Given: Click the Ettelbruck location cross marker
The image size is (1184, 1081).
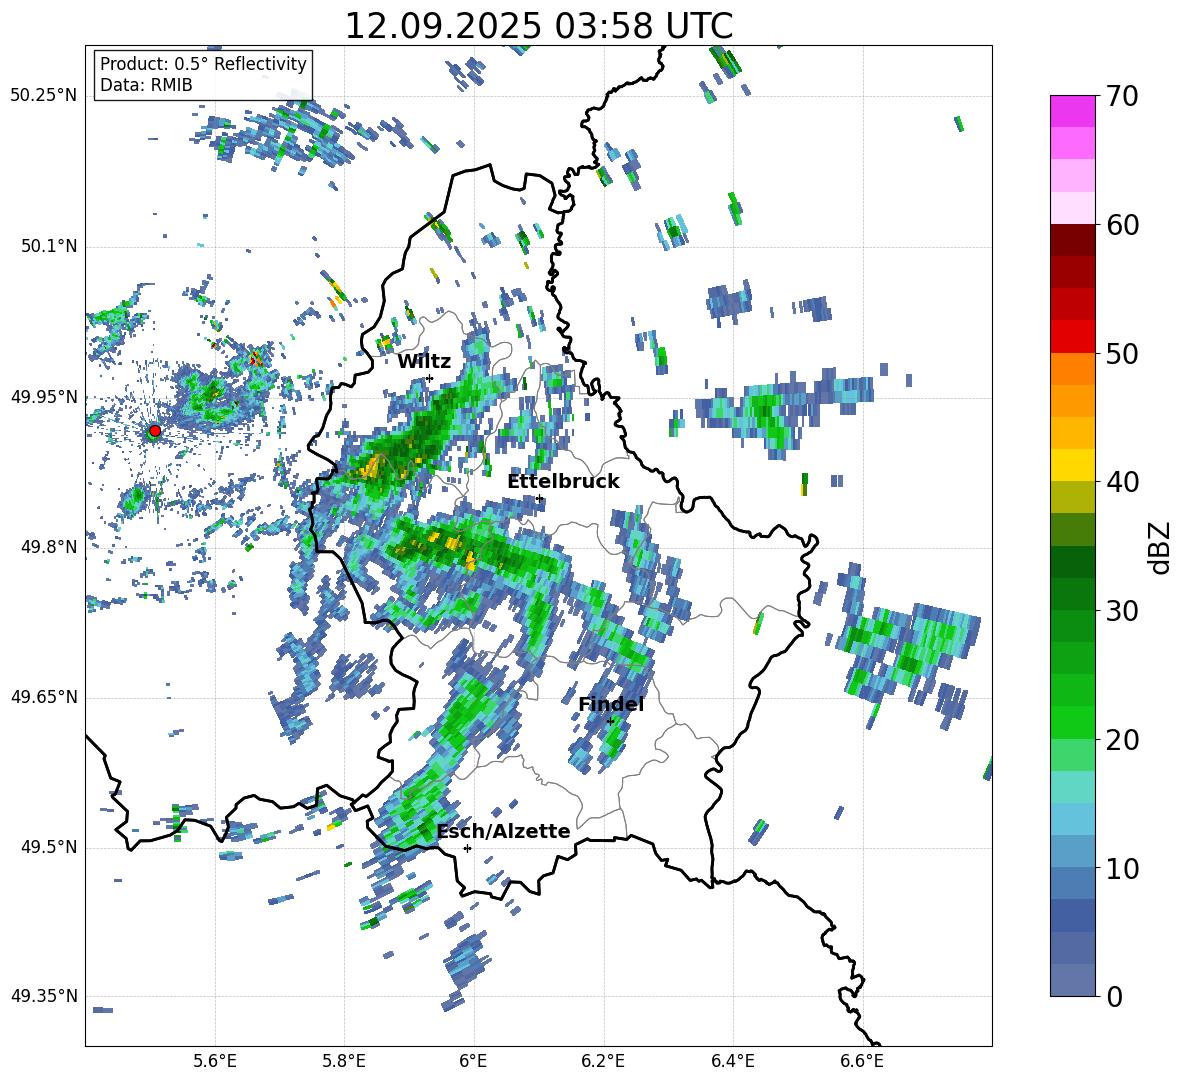Looking at the screenshot, I should pos(539,498).
